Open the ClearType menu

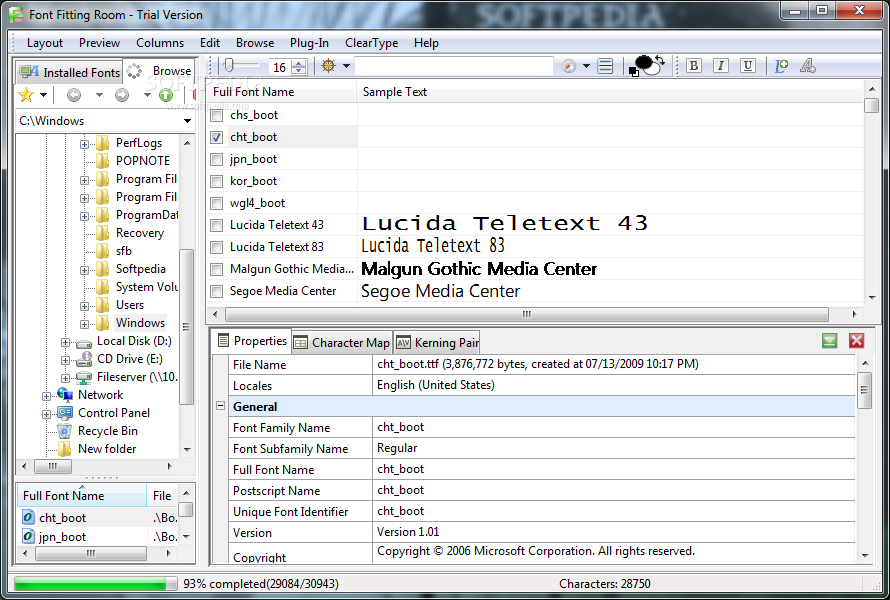tap(371, 43)
